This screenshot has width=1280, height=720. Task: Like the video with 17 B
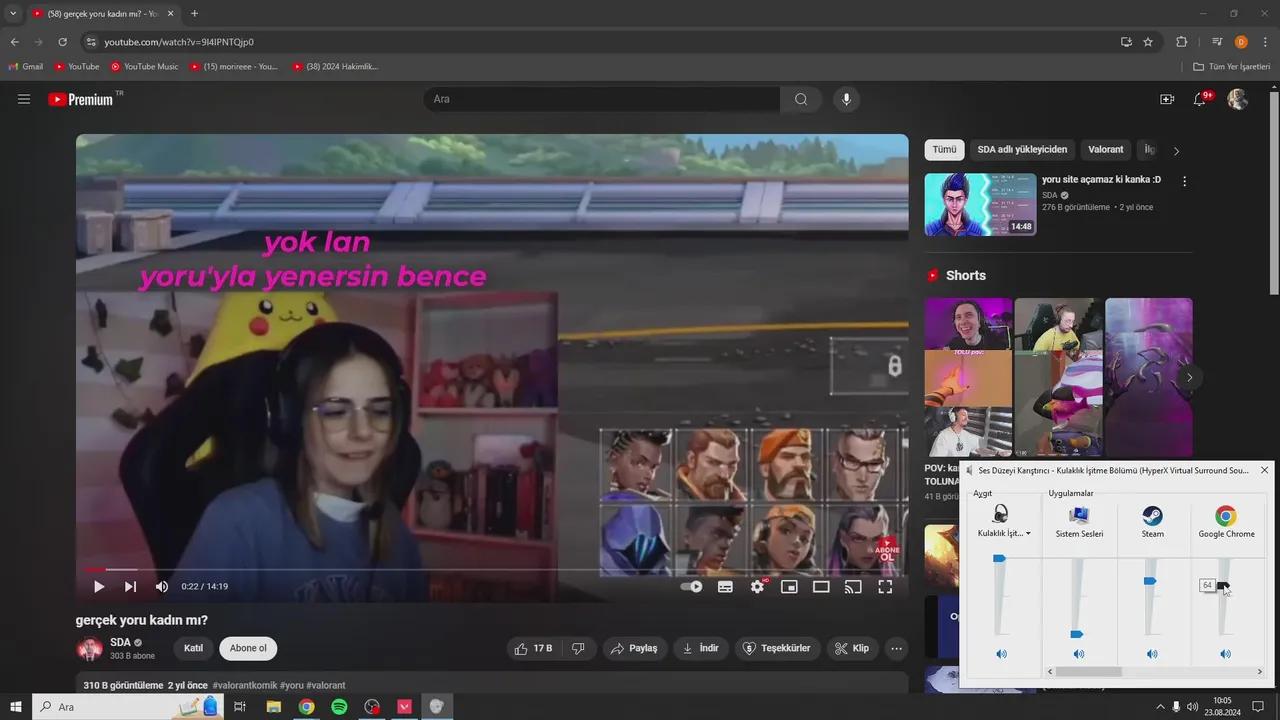coord(534,648)
